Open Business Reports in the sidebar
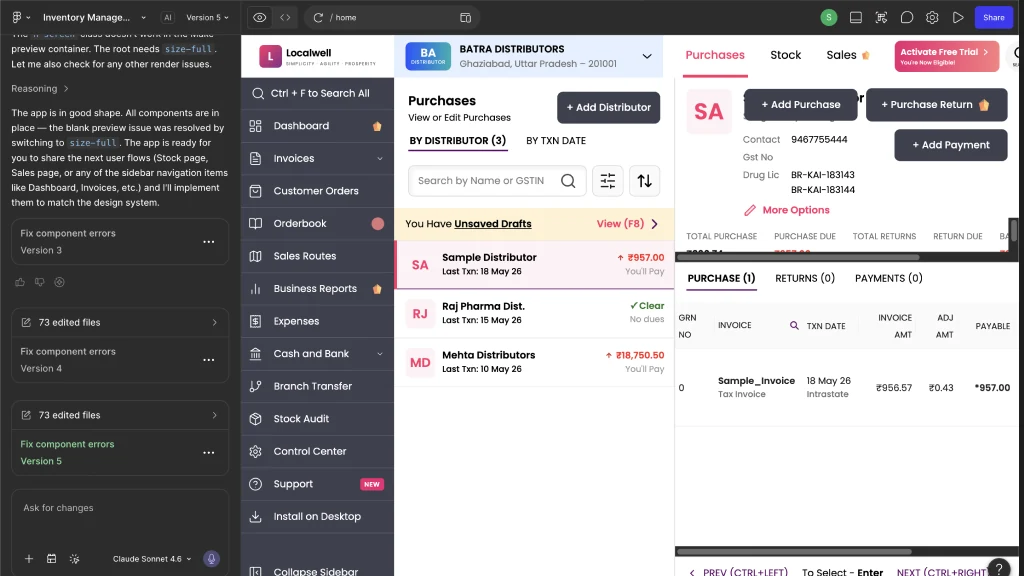This screenshot has width=1024, height=576. coord(317,289)
